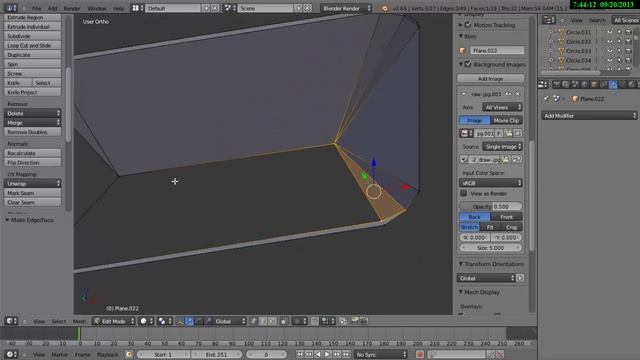The image size is (640, 360).
Task: Open the Unwrap dropdown menu
Action: coord(33,183)
